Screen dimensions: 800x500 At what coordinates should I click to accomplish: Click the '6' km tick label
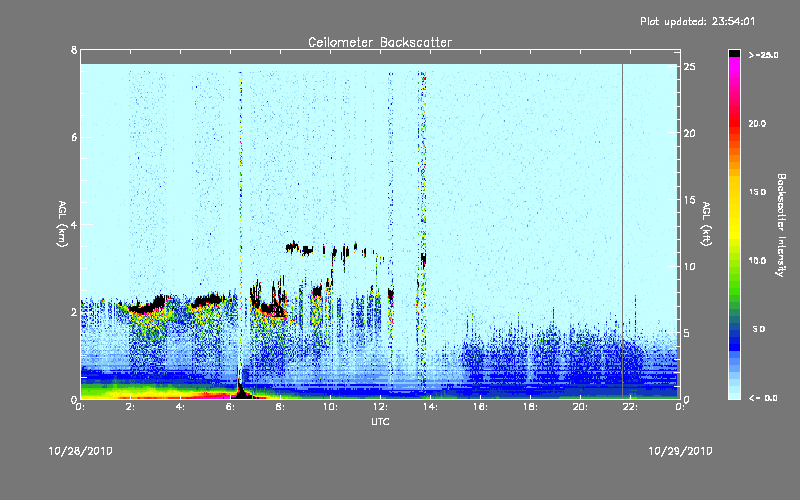pos(74,137)
